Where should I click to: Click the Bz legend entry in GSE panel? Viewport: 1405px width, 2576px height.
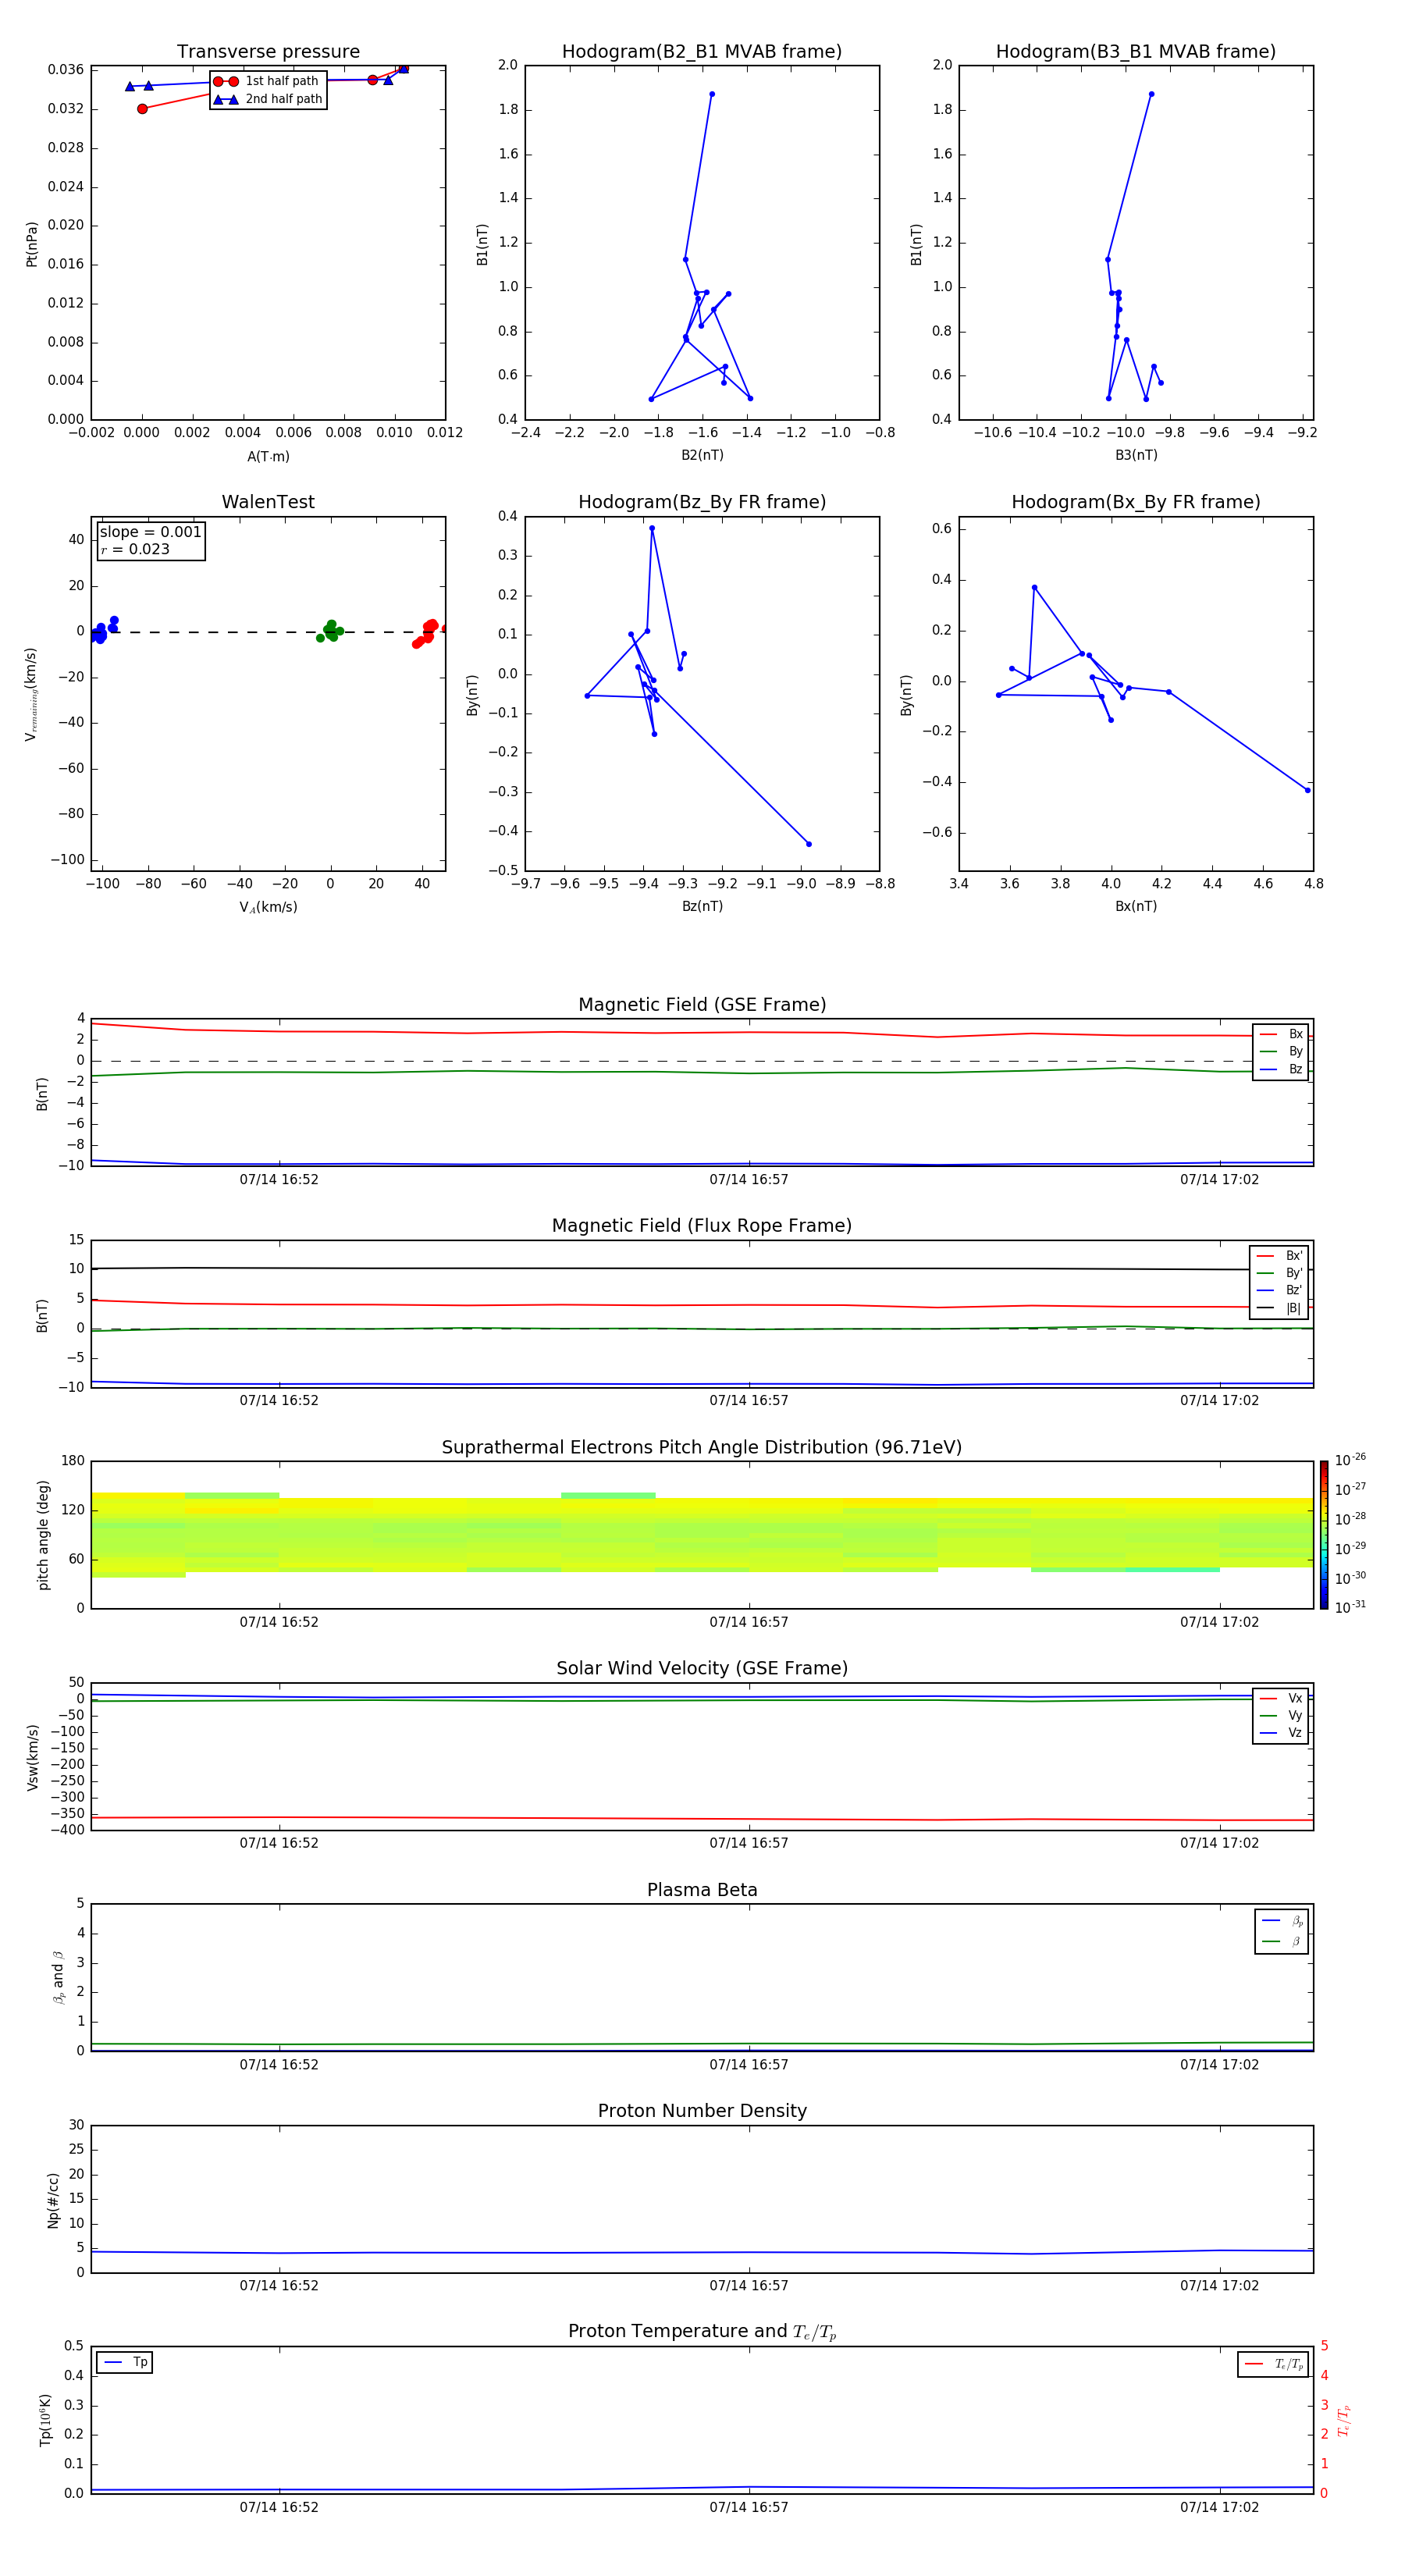point(1281,1069)
